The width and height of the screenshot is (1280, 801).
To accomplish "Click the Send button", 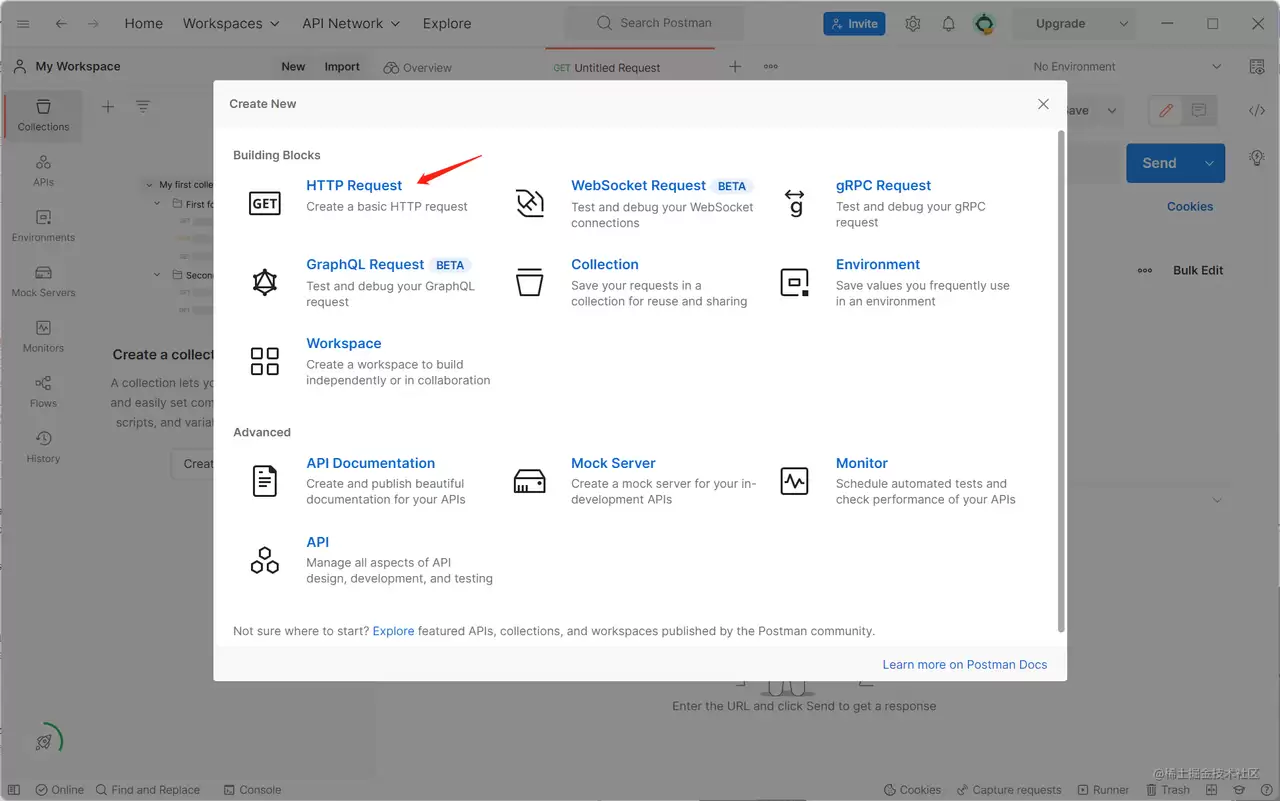I will (1160, 163).
